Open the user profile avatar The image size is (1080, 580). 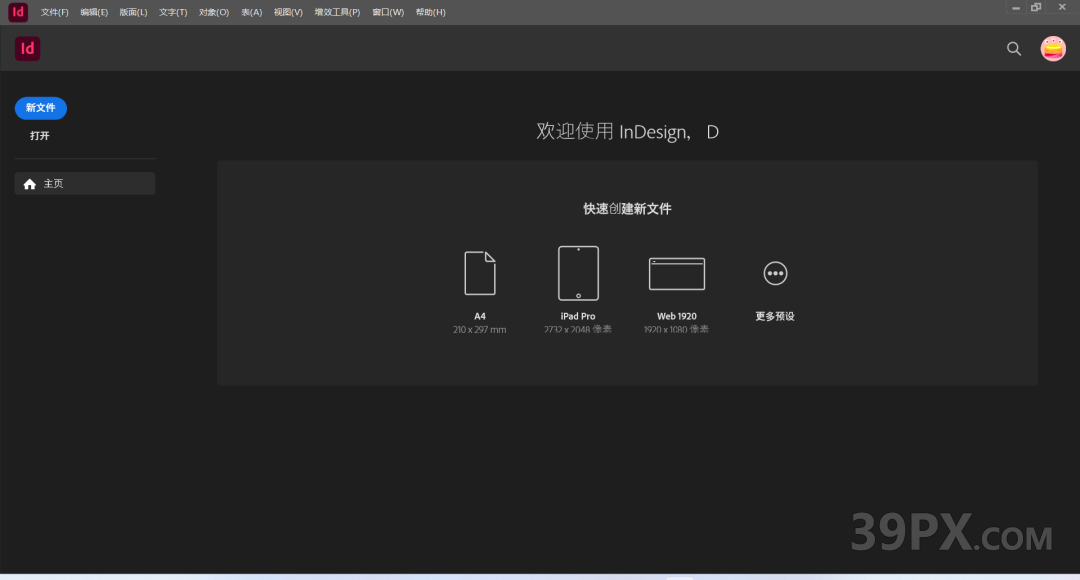pyautogui.click(x=1052, y=49)
